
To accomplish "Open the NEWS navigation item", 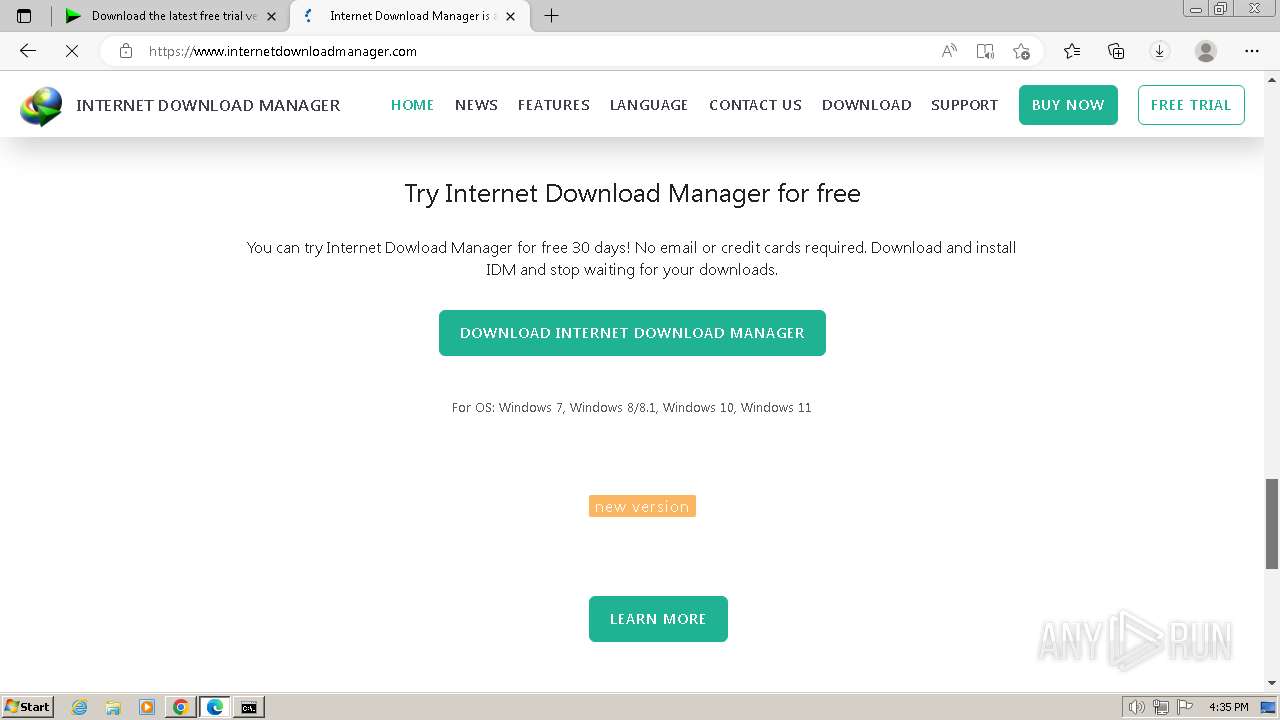I will pyautogui.click(x=476, y=105).
